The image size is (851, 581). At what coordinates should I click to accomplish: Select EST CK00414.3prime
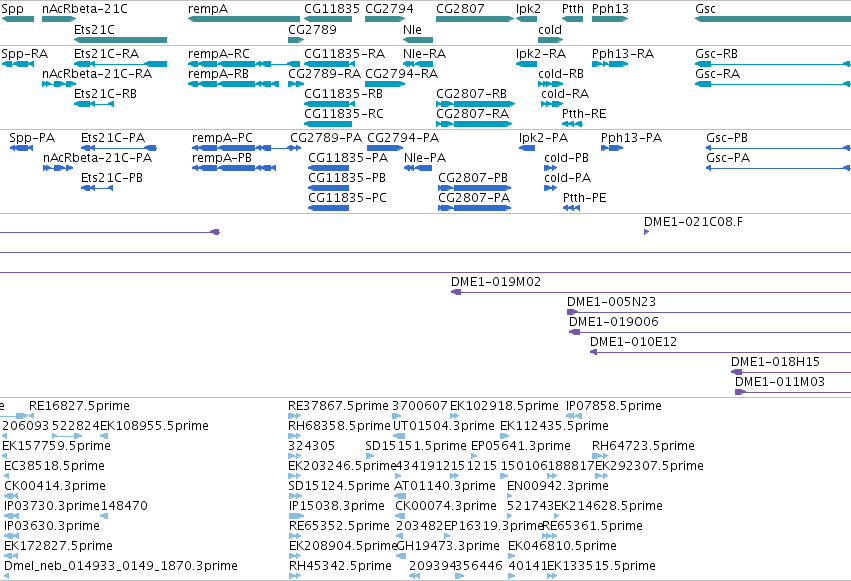point(11,496)
